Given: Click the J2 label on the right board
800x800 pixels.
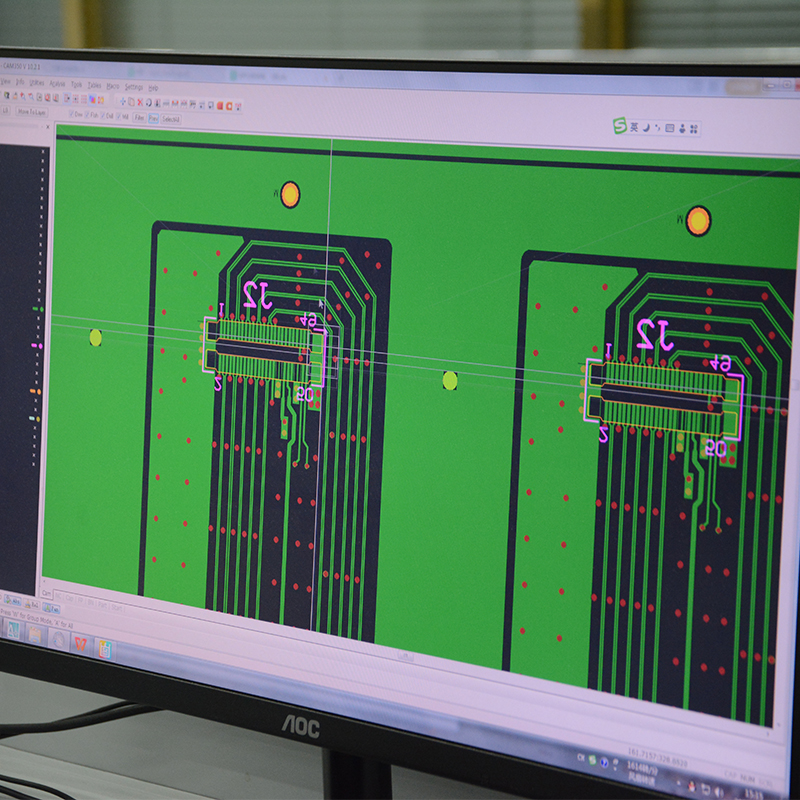Looking at the screenshot, I should [x=653, y=334].
